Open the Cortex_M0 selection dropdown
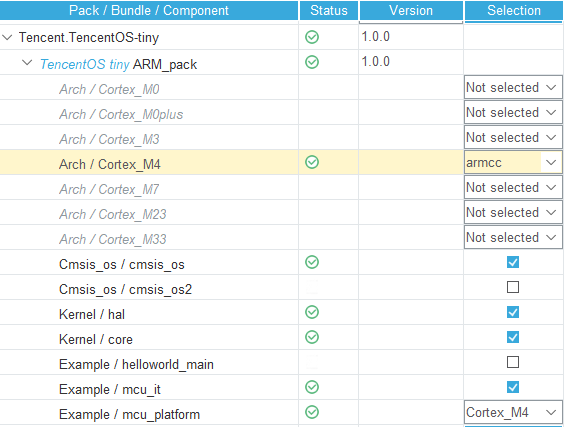The image size is (564, 427). point(513,87)
